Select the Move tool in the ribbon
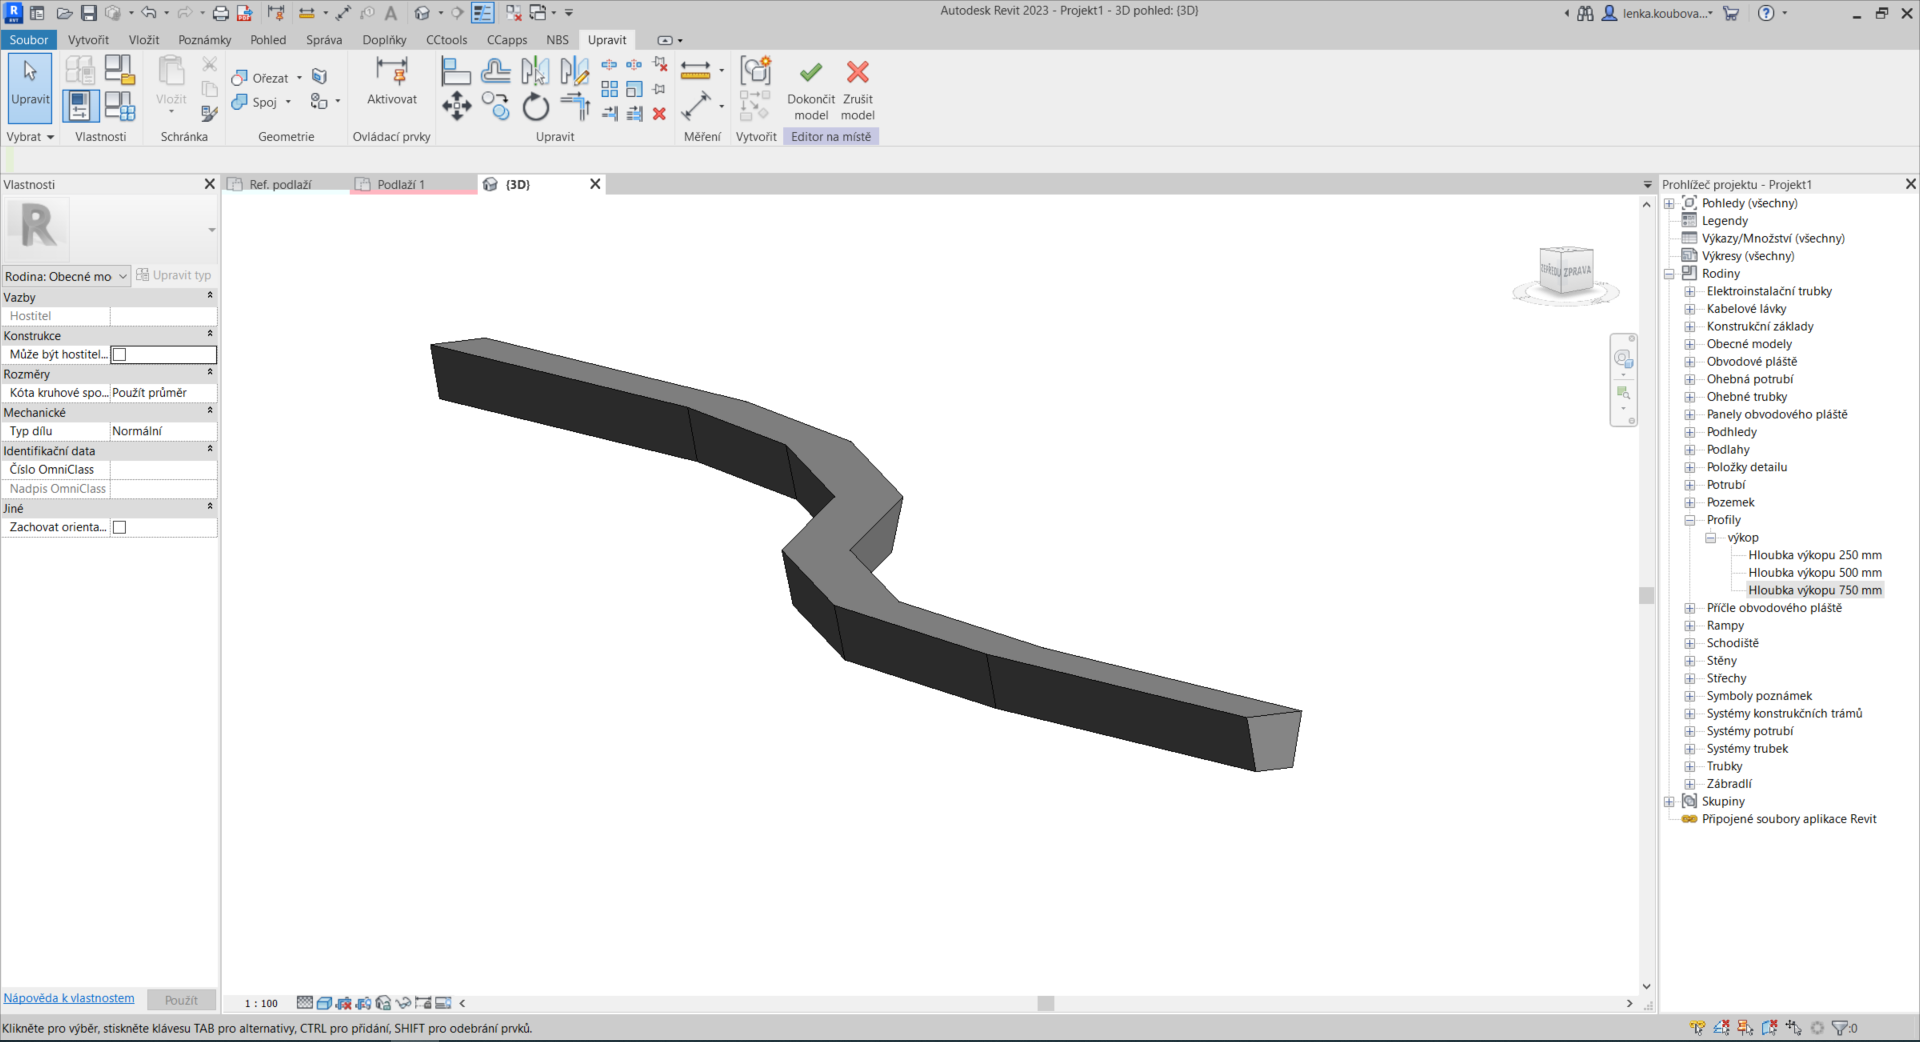The image size is (1920, 1042). tap(456, 106)
